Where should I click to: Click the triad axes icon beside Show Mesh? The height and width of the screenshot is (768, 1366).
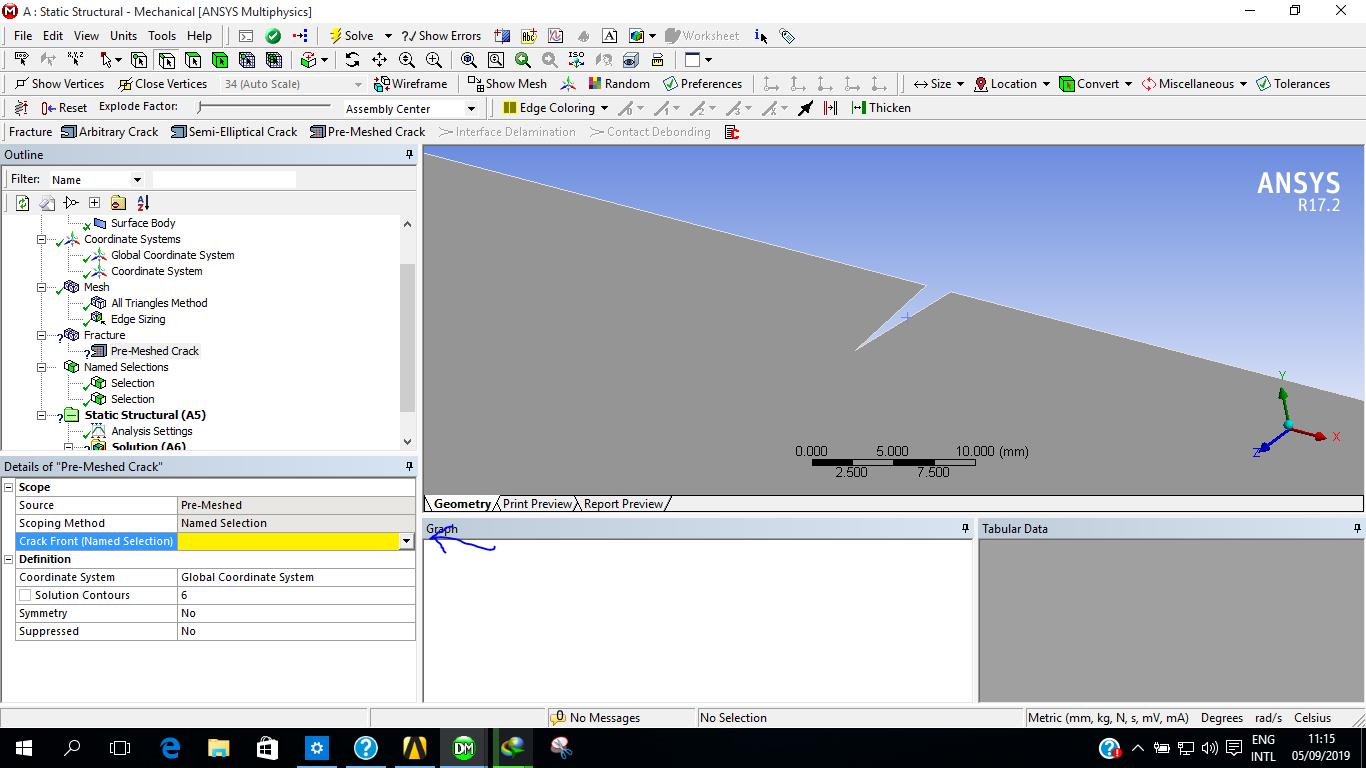coord(568,84)
